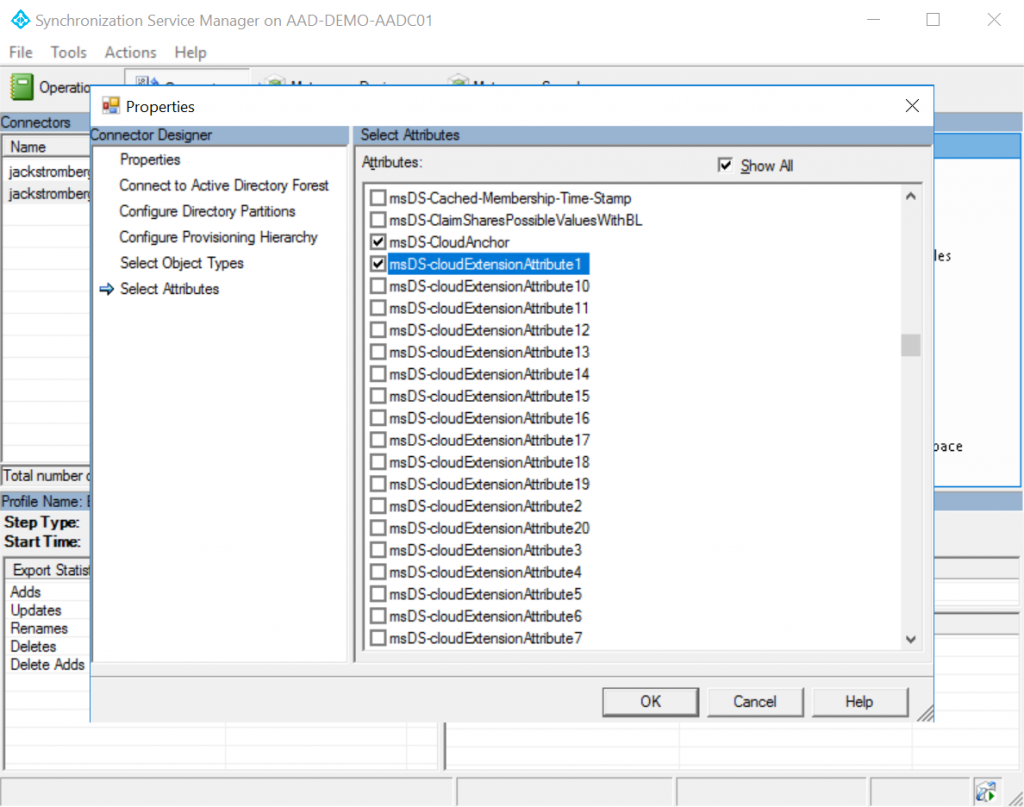
Task: Click the Synchronization Service Manager app icon
Action: [x=20, y=20]
